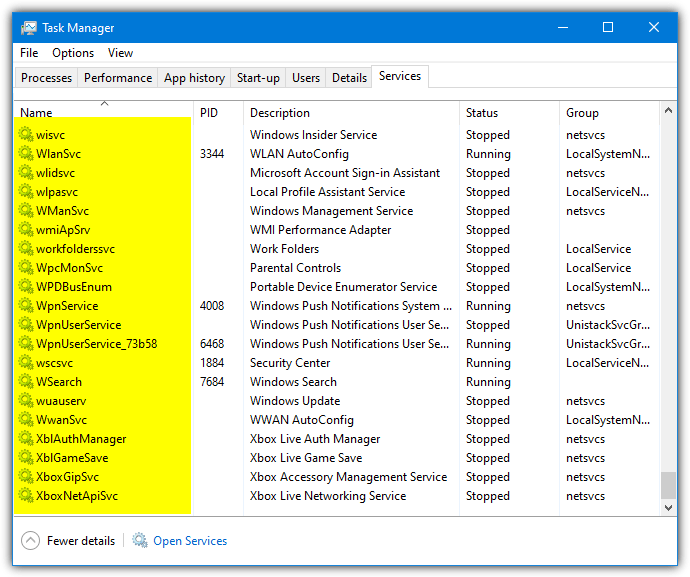690x577 pixels.
Task: Select the Security Center description cell
Action: pyautogui.click(x=290, y=363)
